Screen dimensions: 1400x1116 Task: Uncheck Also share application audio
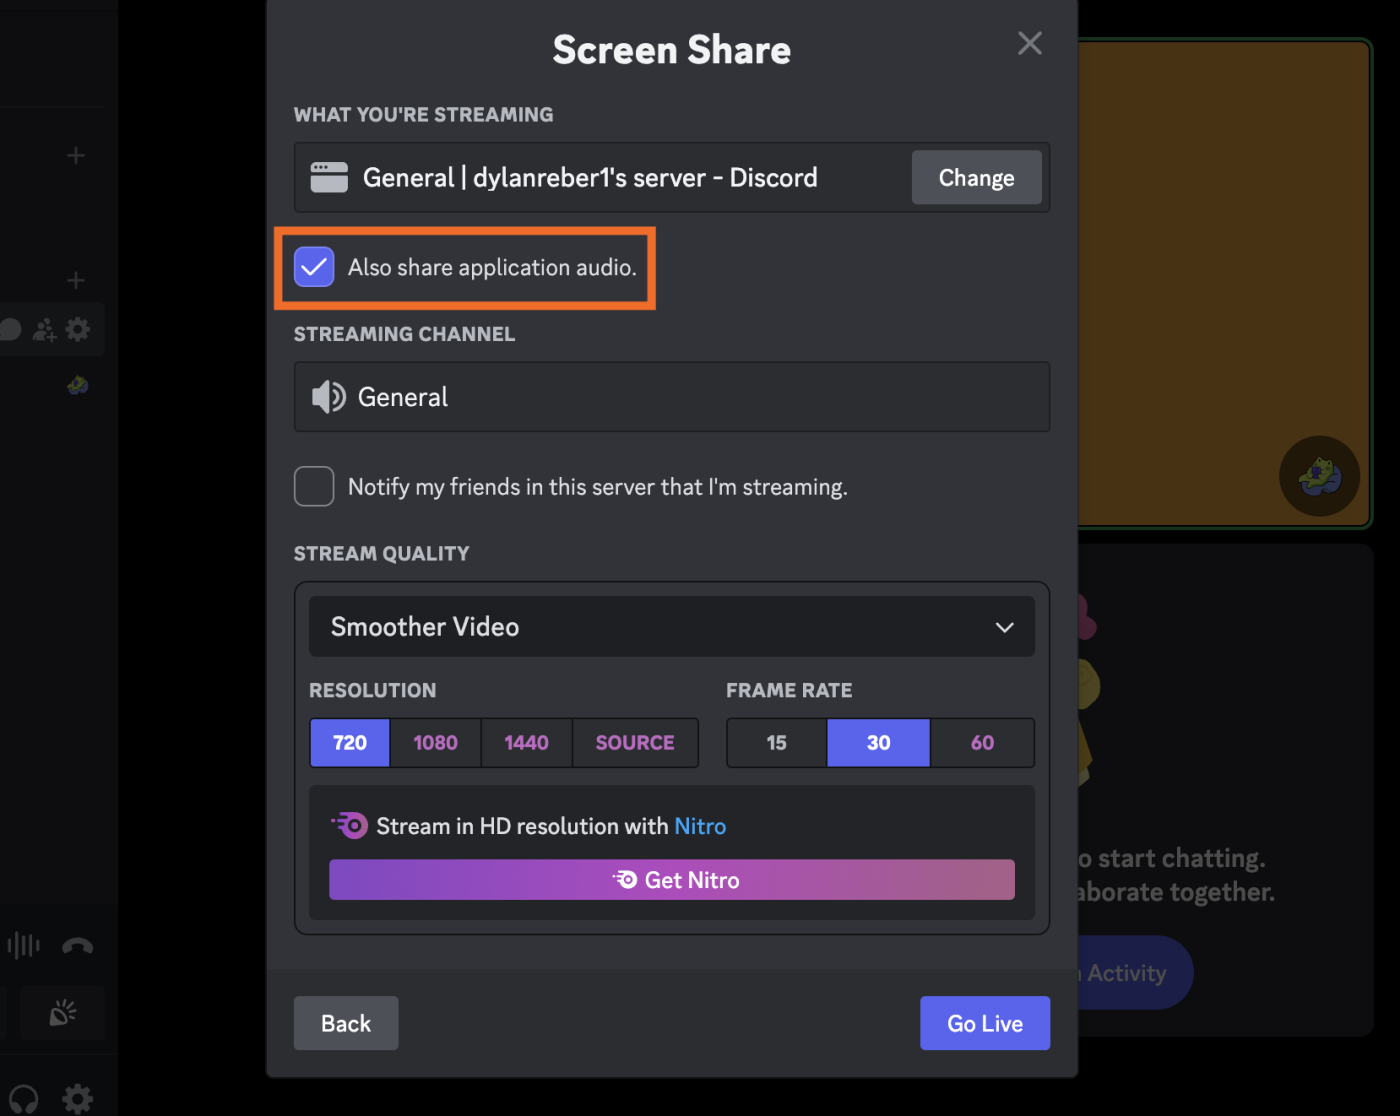click(x=314, y=267)
